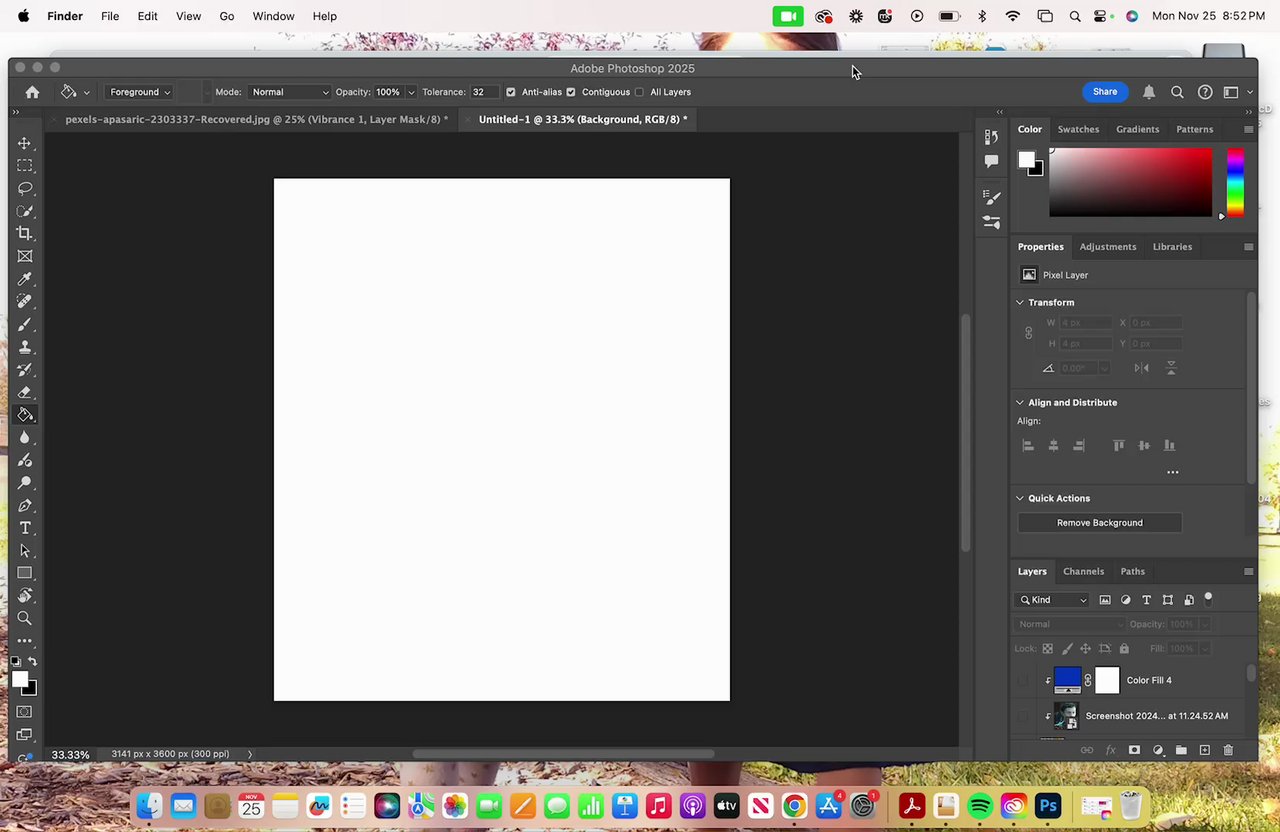Create a new layer
Screen dimensions: 1280x832
[1205, 750]
